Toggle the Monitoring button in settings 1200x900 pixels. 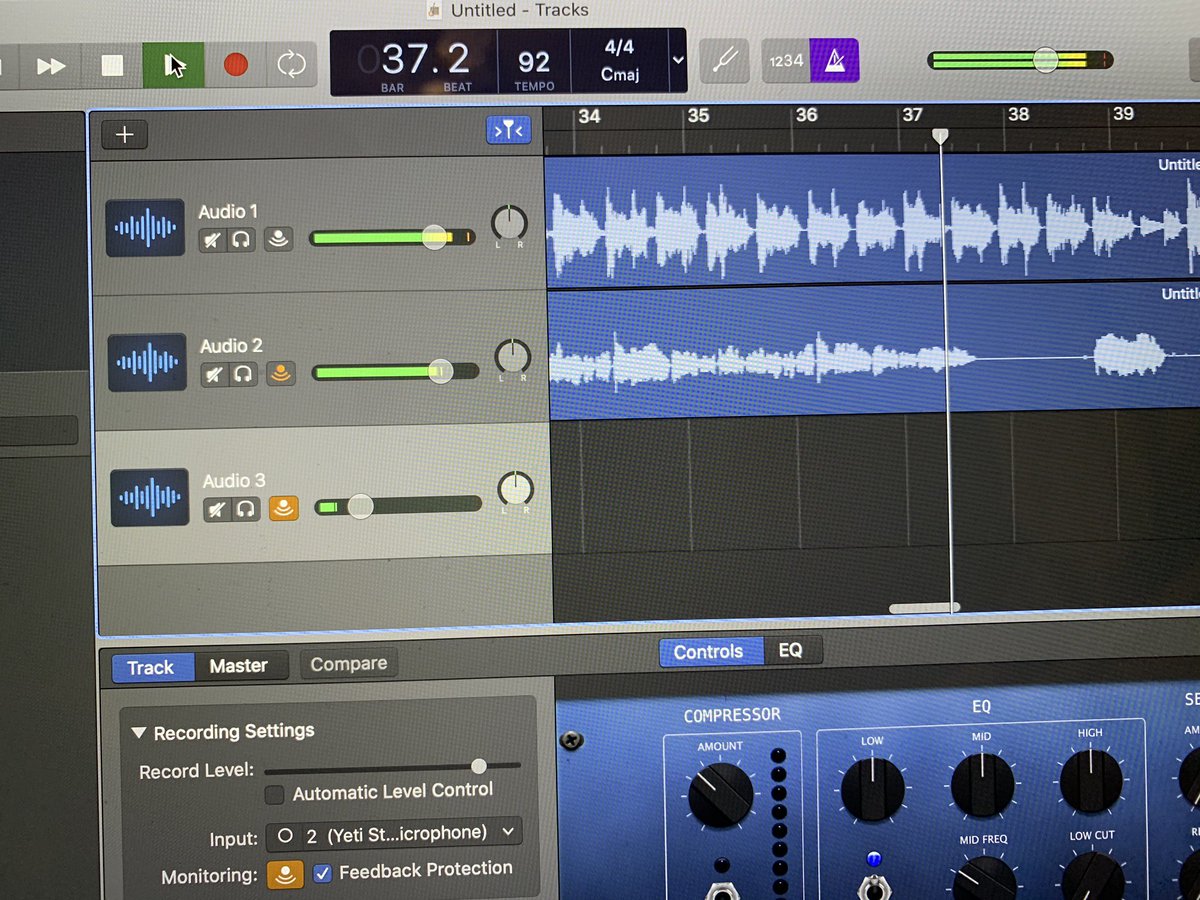[x=285, y=875]
